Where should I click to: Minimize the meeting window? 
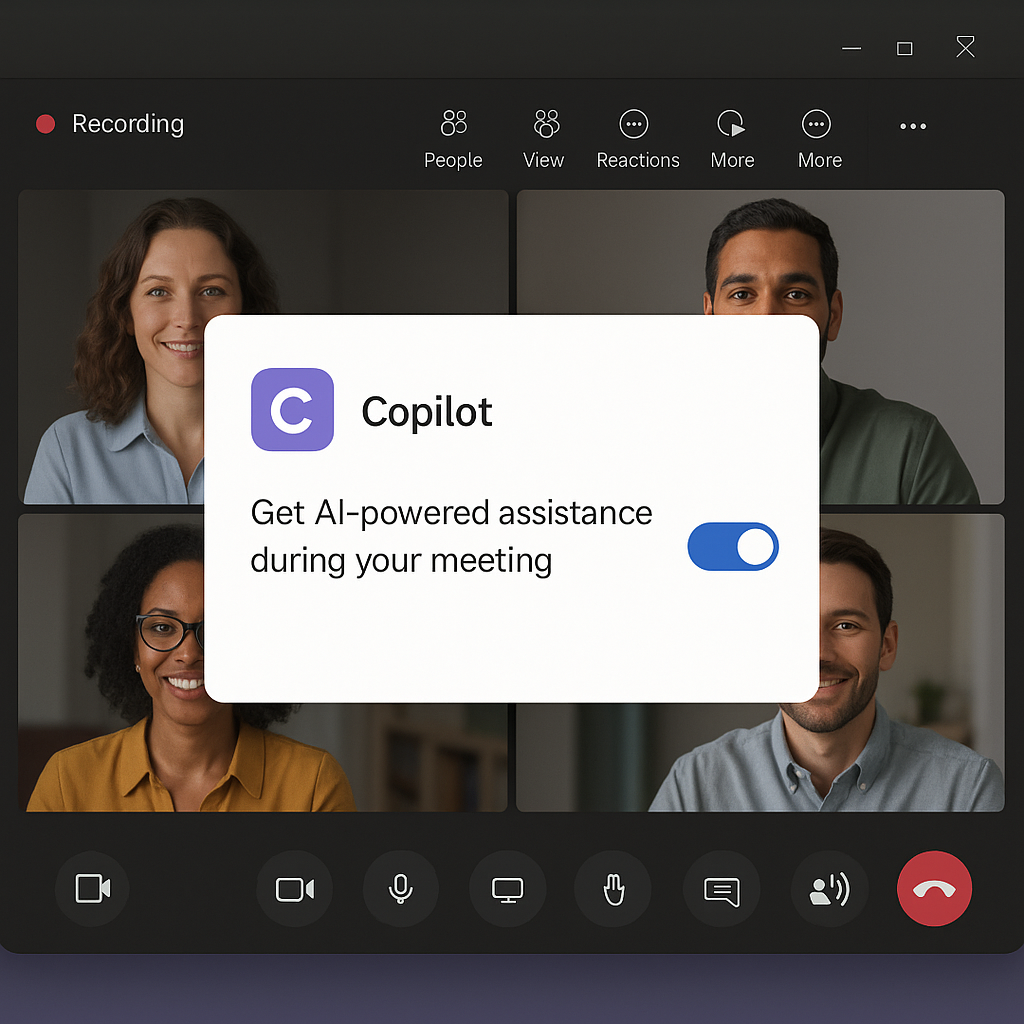pos(851,48)
